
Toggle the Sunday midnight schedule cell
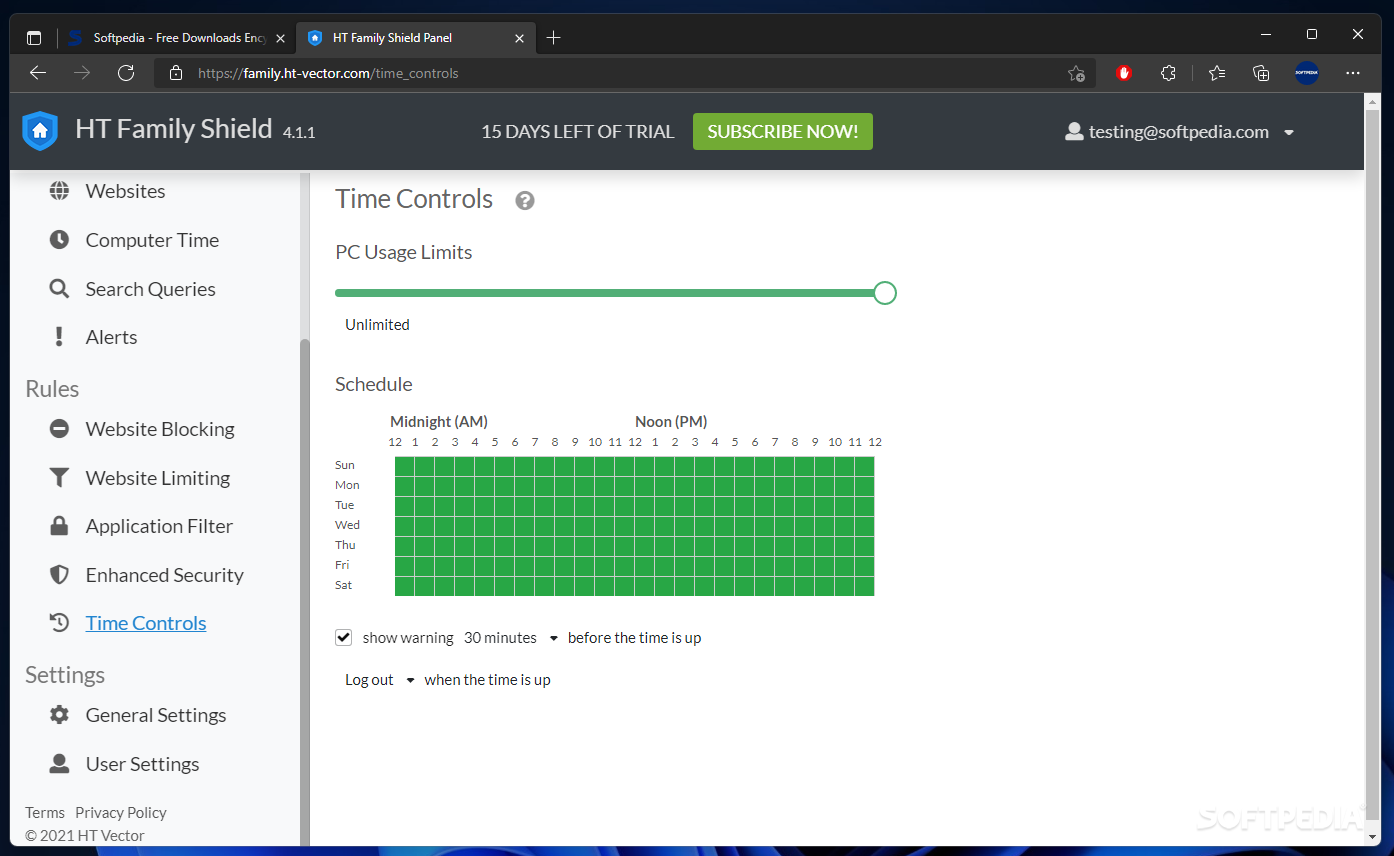[405, 466]
